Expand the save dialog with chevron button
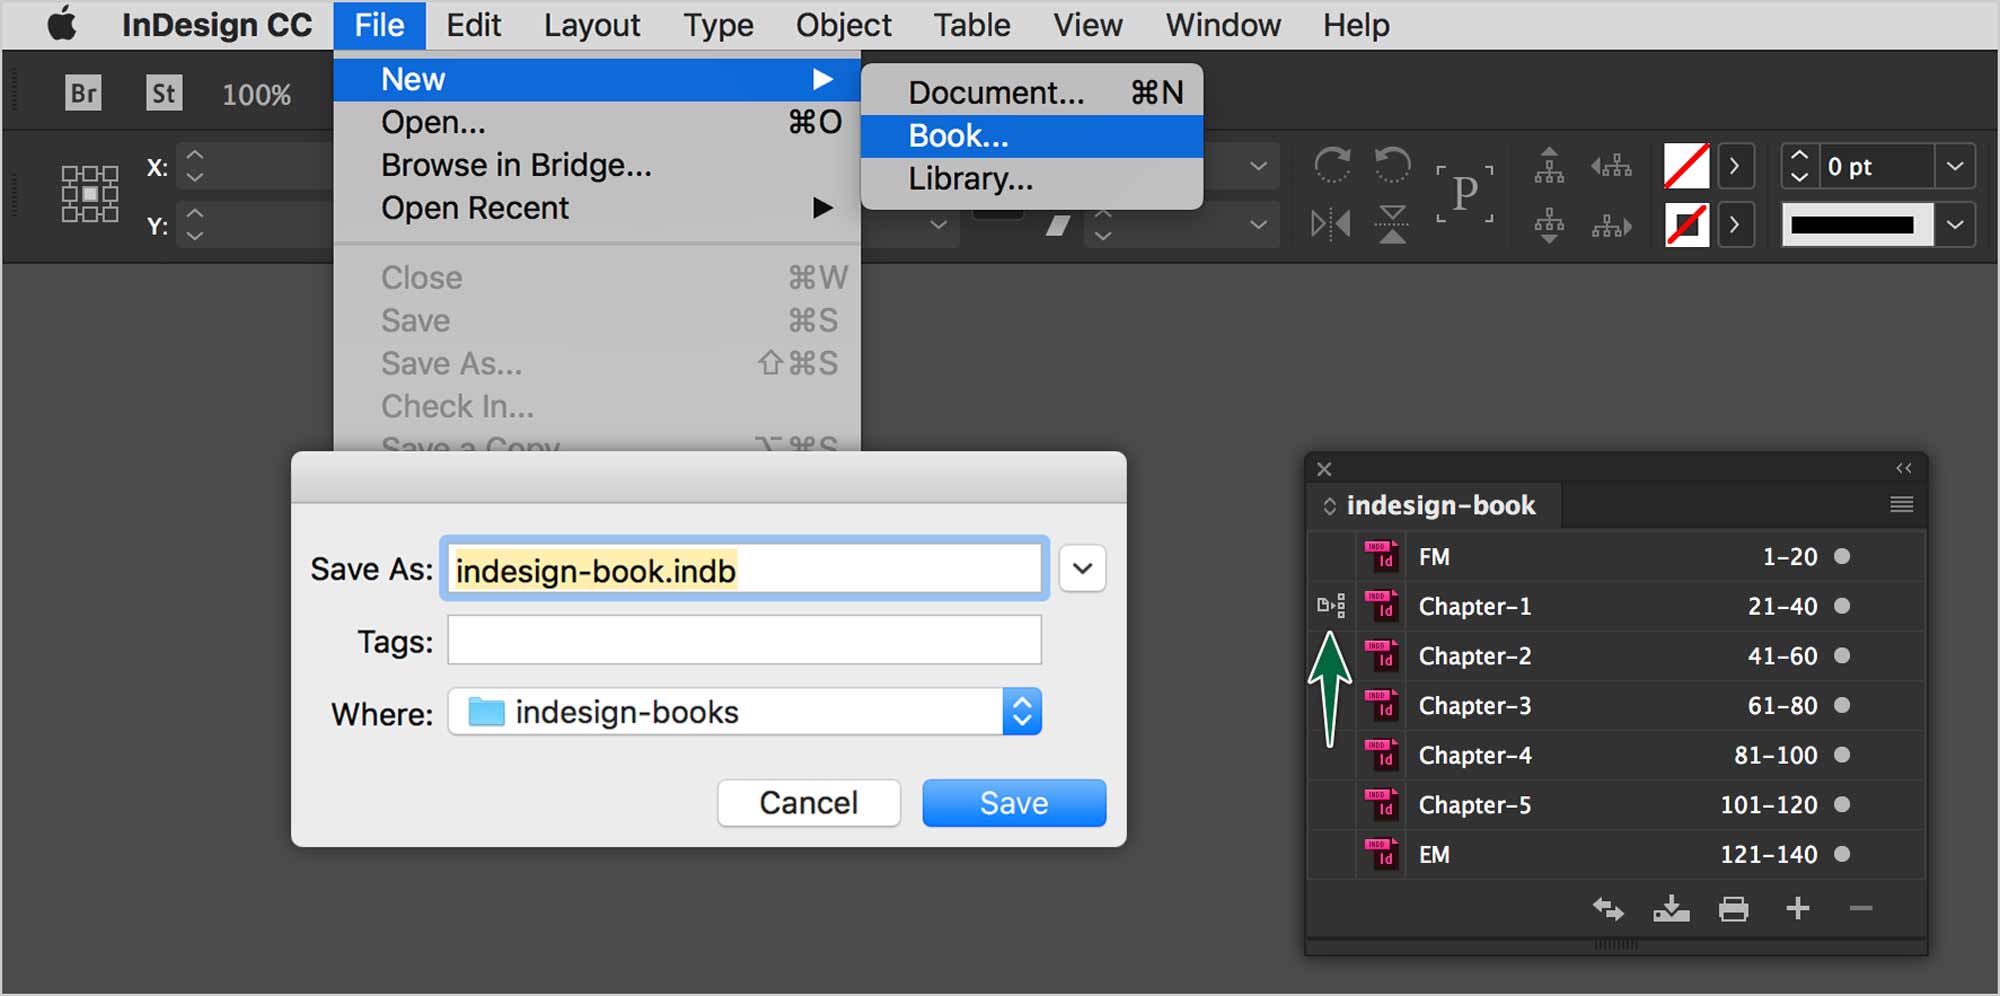2000x996 pixels. 1082,569
